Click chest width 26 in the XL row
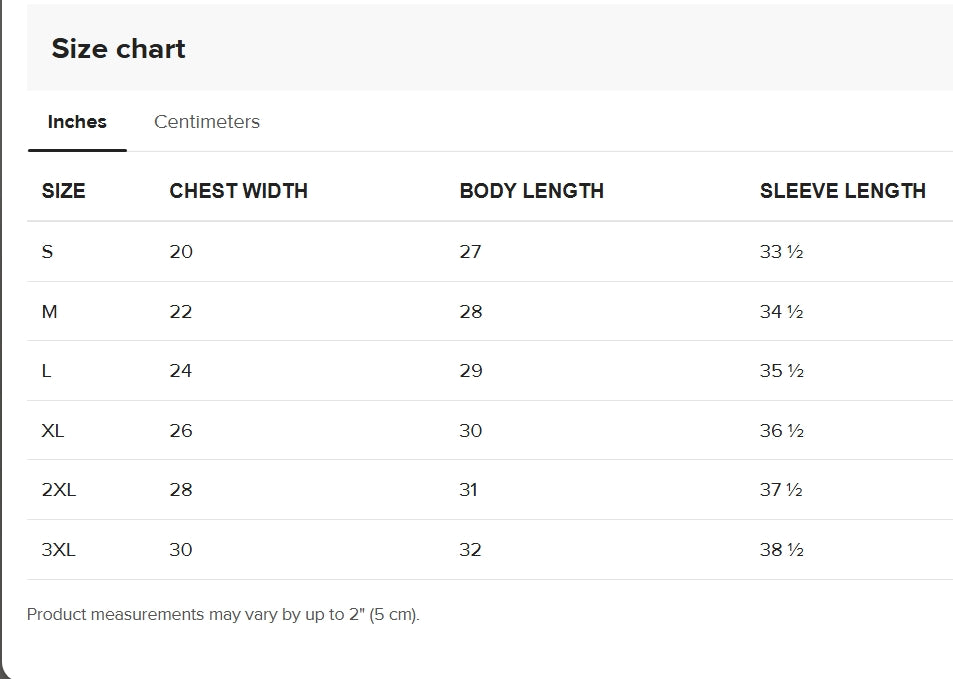This screenshot has width=953, height=679. pyautogui.click(x=181, y=431)
